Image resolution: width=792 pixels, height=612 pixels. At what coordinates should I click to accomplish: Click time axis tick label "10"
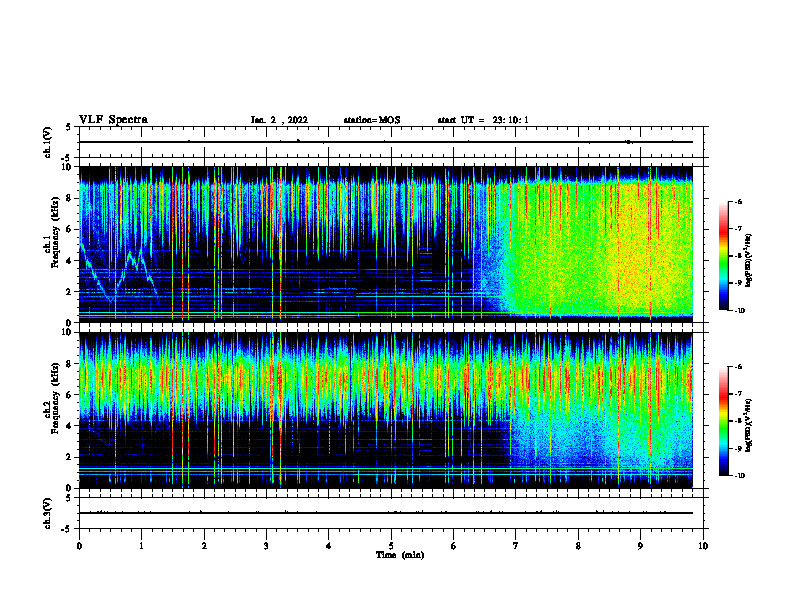coord(703,546)
